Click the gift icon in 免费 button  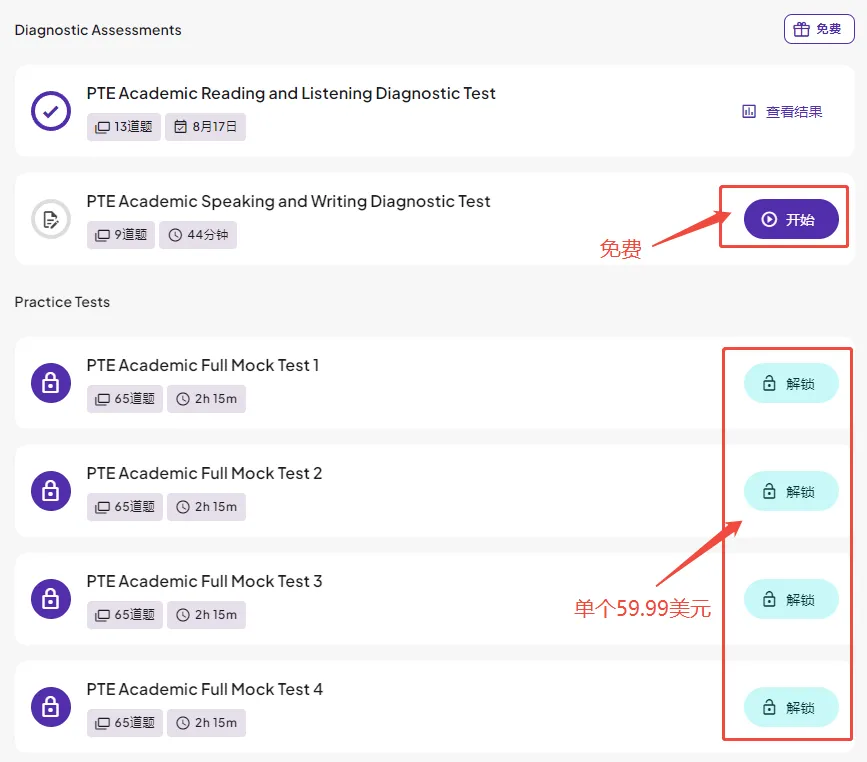point(801,29)
